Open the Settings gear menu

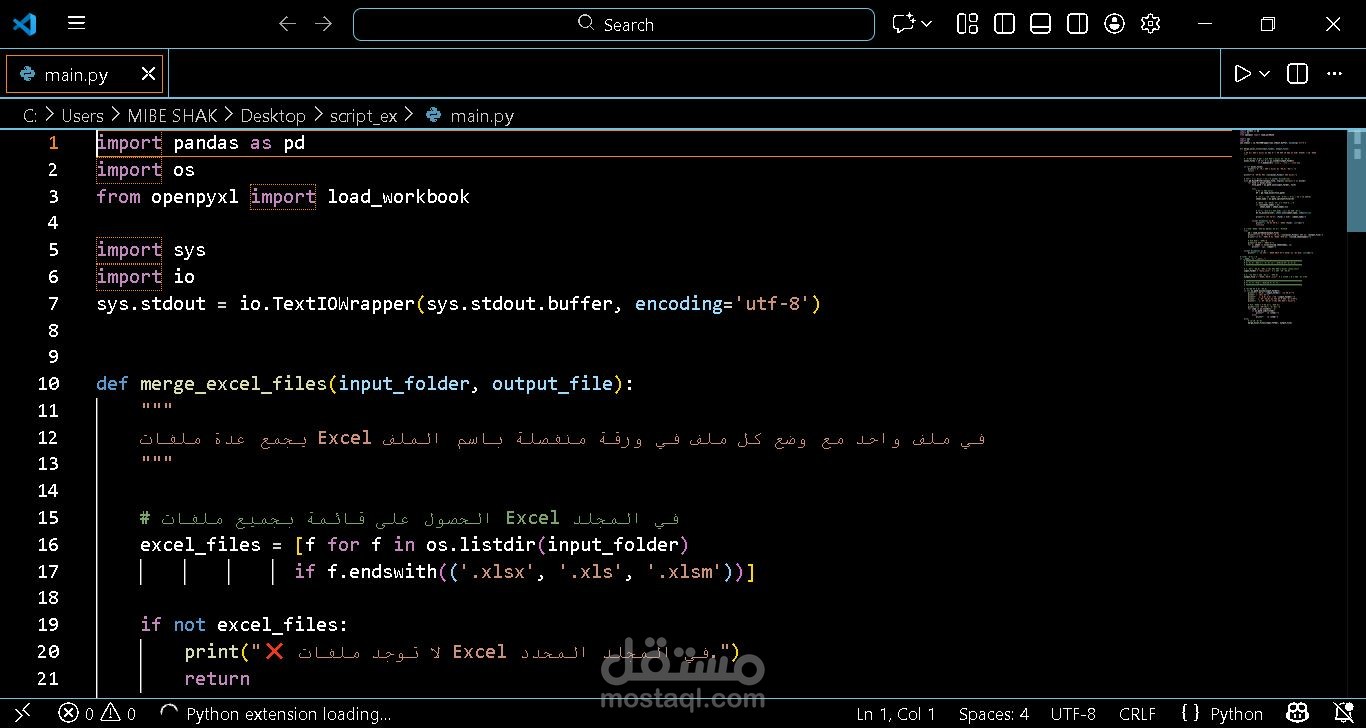[1150, 24]
